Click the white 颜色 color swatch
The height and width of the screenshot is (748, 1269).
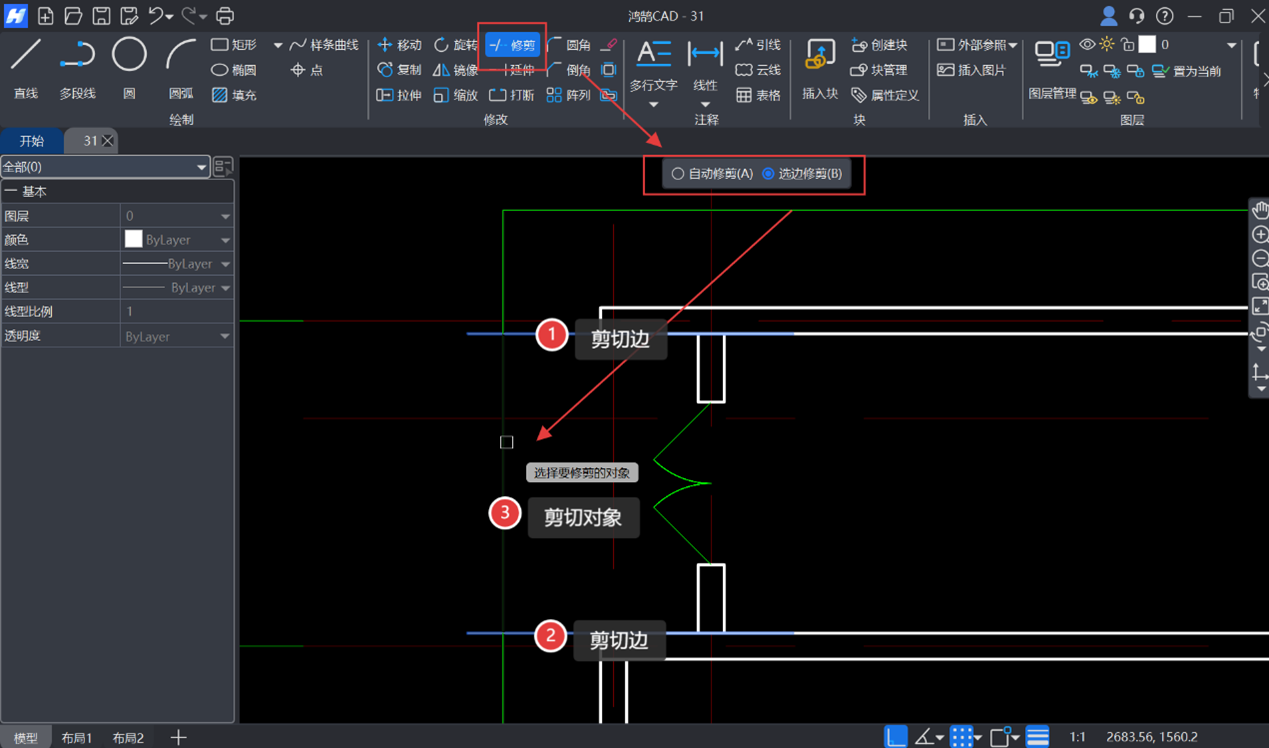point(133,240)
